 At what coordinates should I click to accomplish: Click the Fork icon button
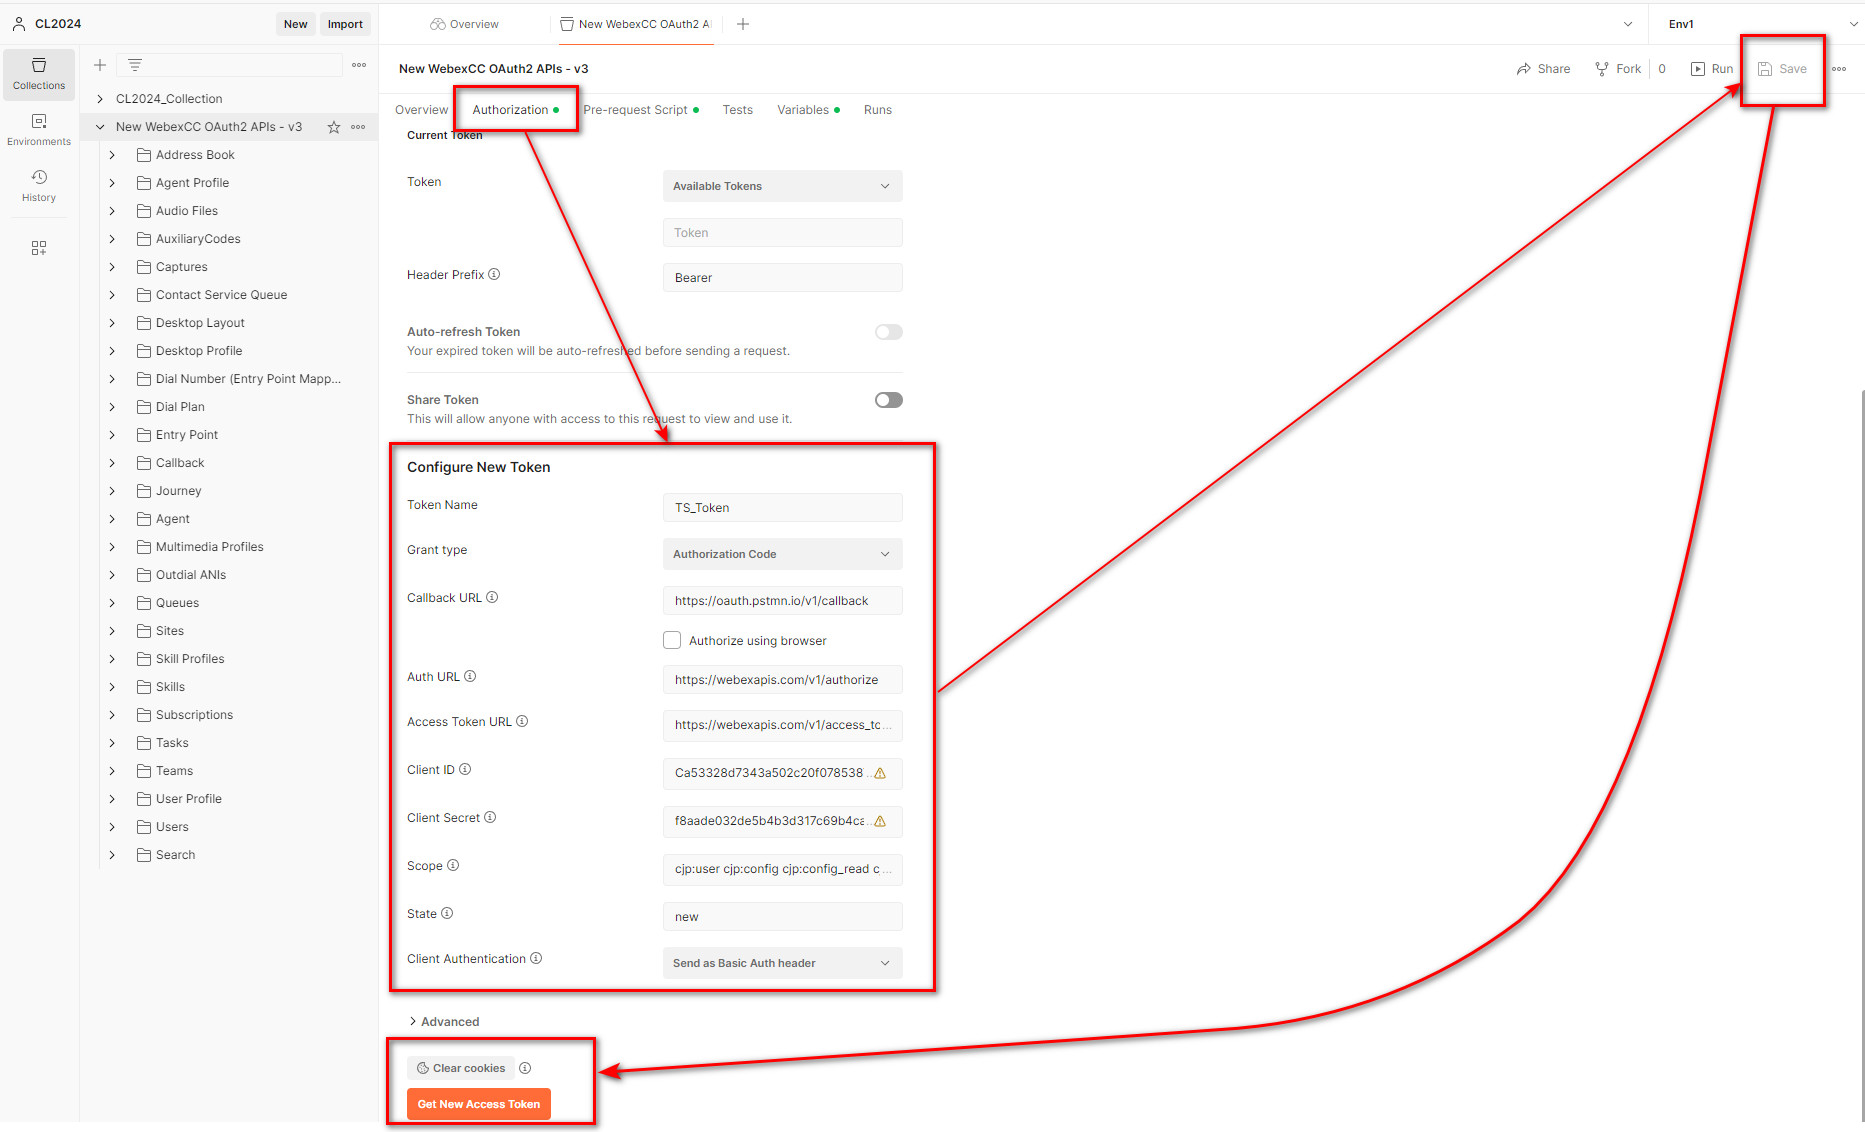click(1618, 69)
